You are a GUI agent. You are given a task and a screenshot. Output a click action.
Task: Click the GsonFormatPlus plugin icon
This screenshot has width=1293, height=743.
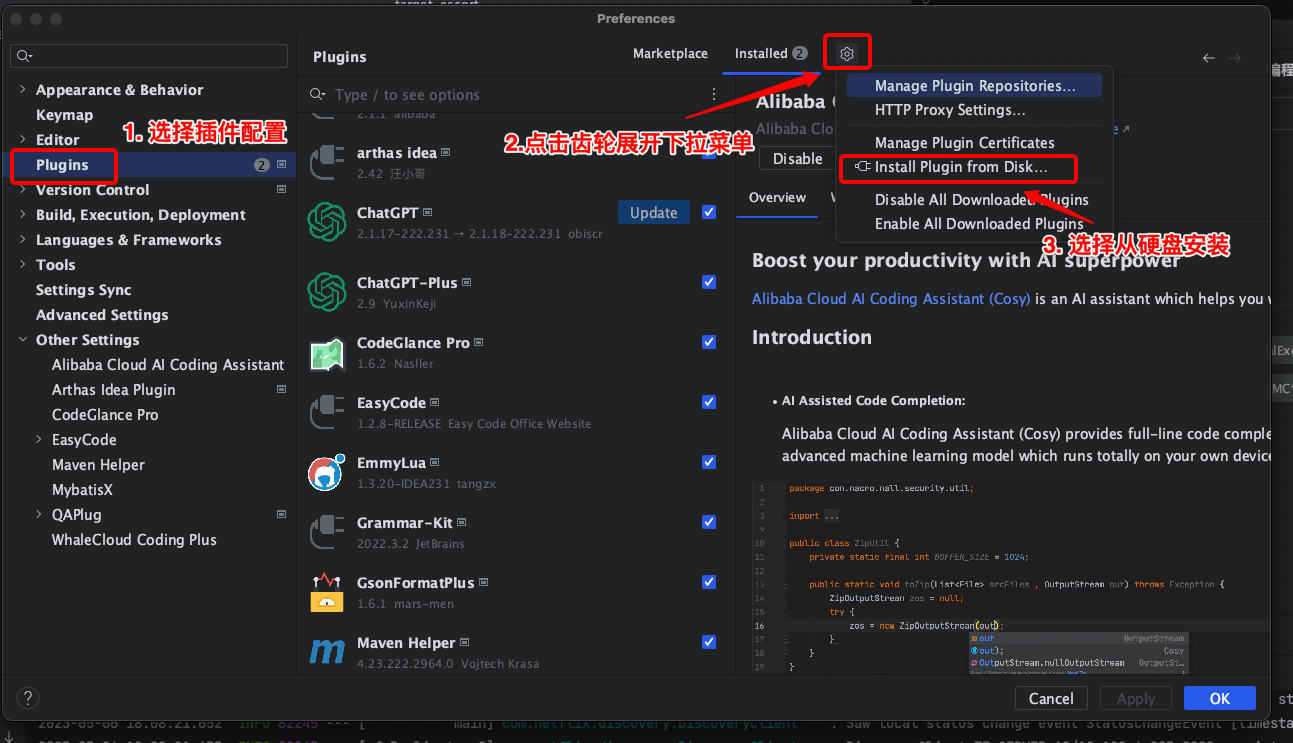326,592
